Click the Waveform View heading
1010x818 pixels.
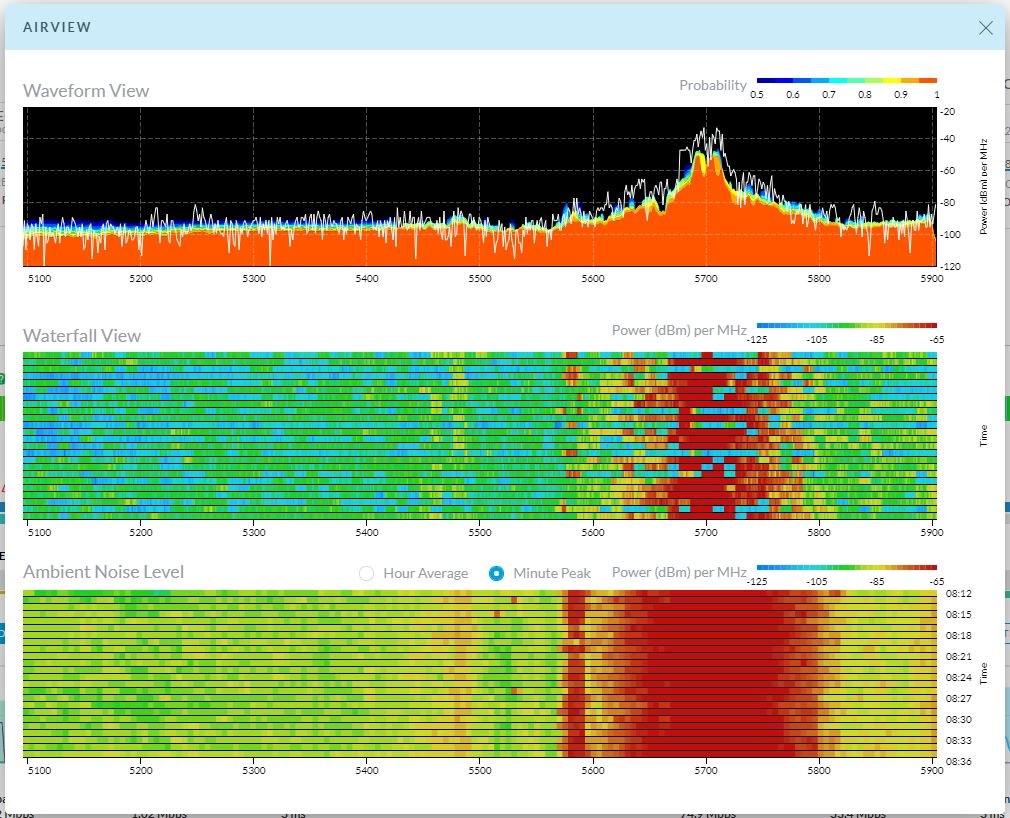86,91
